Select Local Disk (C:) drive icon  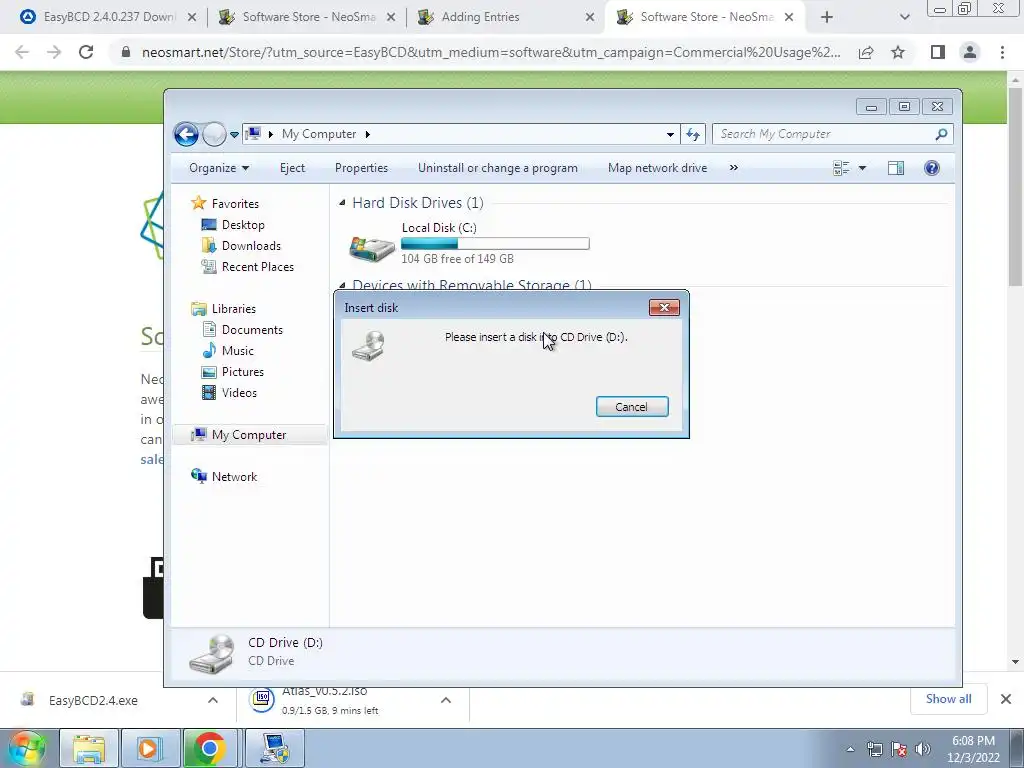click(x=372, y=247)
